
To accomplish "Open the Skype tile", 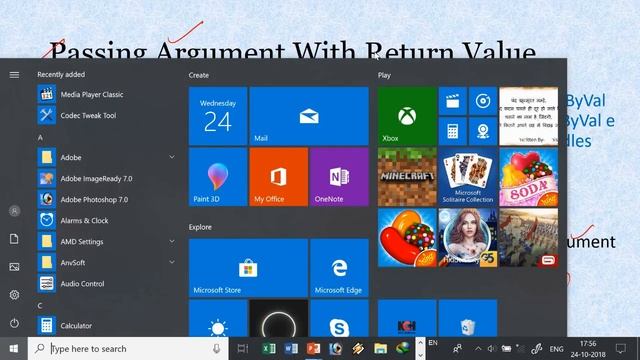I will point(339,318).
